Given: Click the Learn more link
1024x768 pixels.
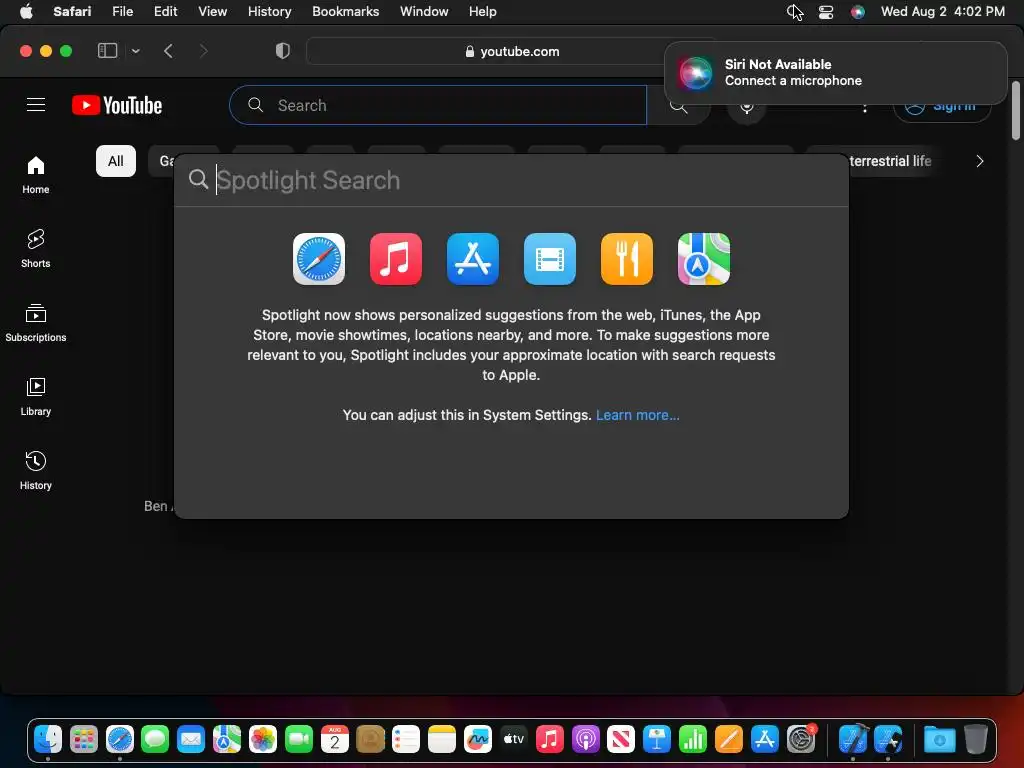Looking at the screenshot, I should pos(637,415).
